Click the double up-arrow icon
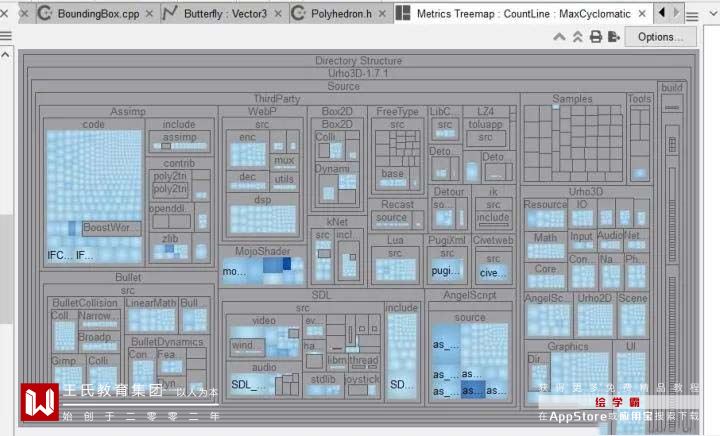720x436 pixels. pyautogui.click(x=578, y=37)
